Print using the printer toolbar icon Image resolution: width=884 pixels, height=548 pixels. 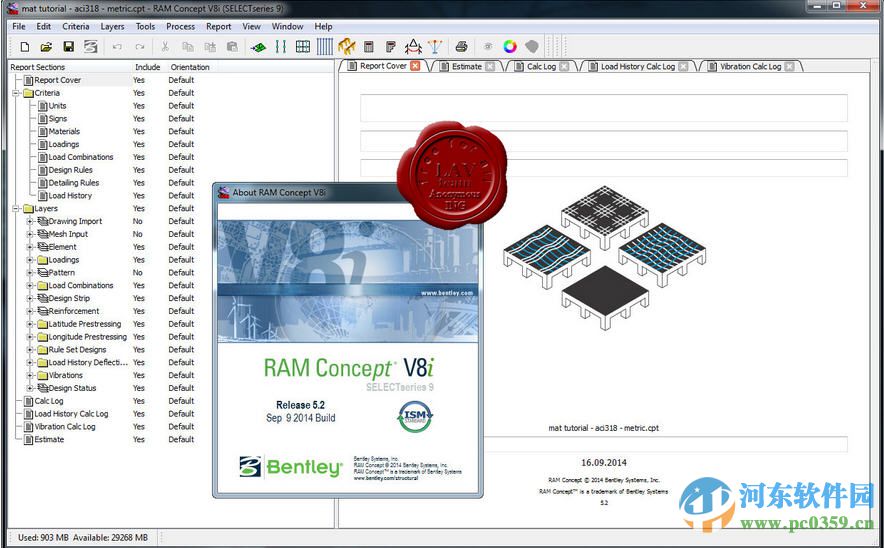tap(462, 47)
